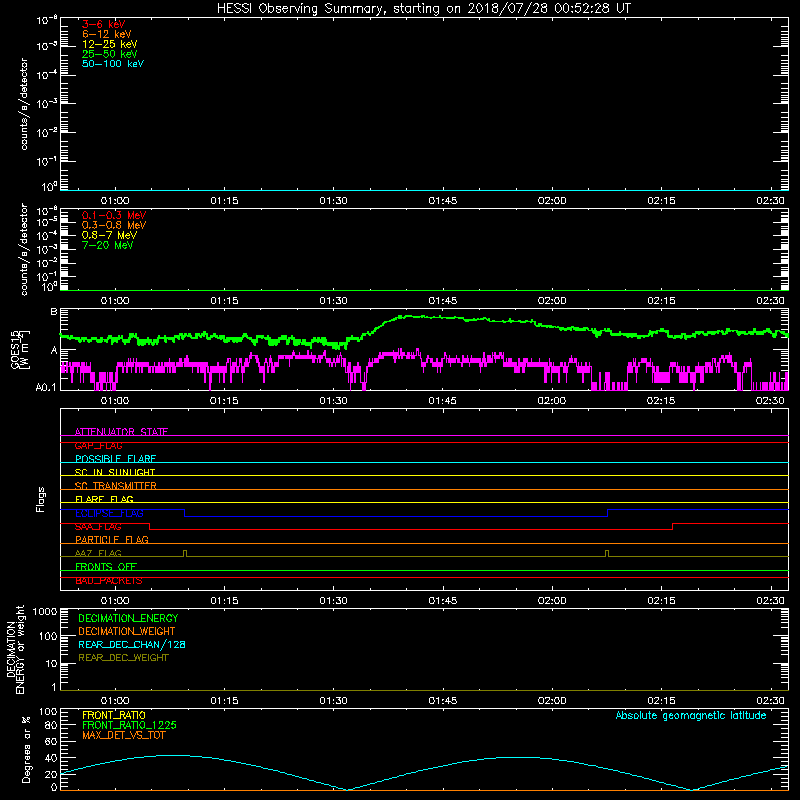
Task: Pick the 0.3-0.8 MeV legend label
Action: click(x=114, y=225)
